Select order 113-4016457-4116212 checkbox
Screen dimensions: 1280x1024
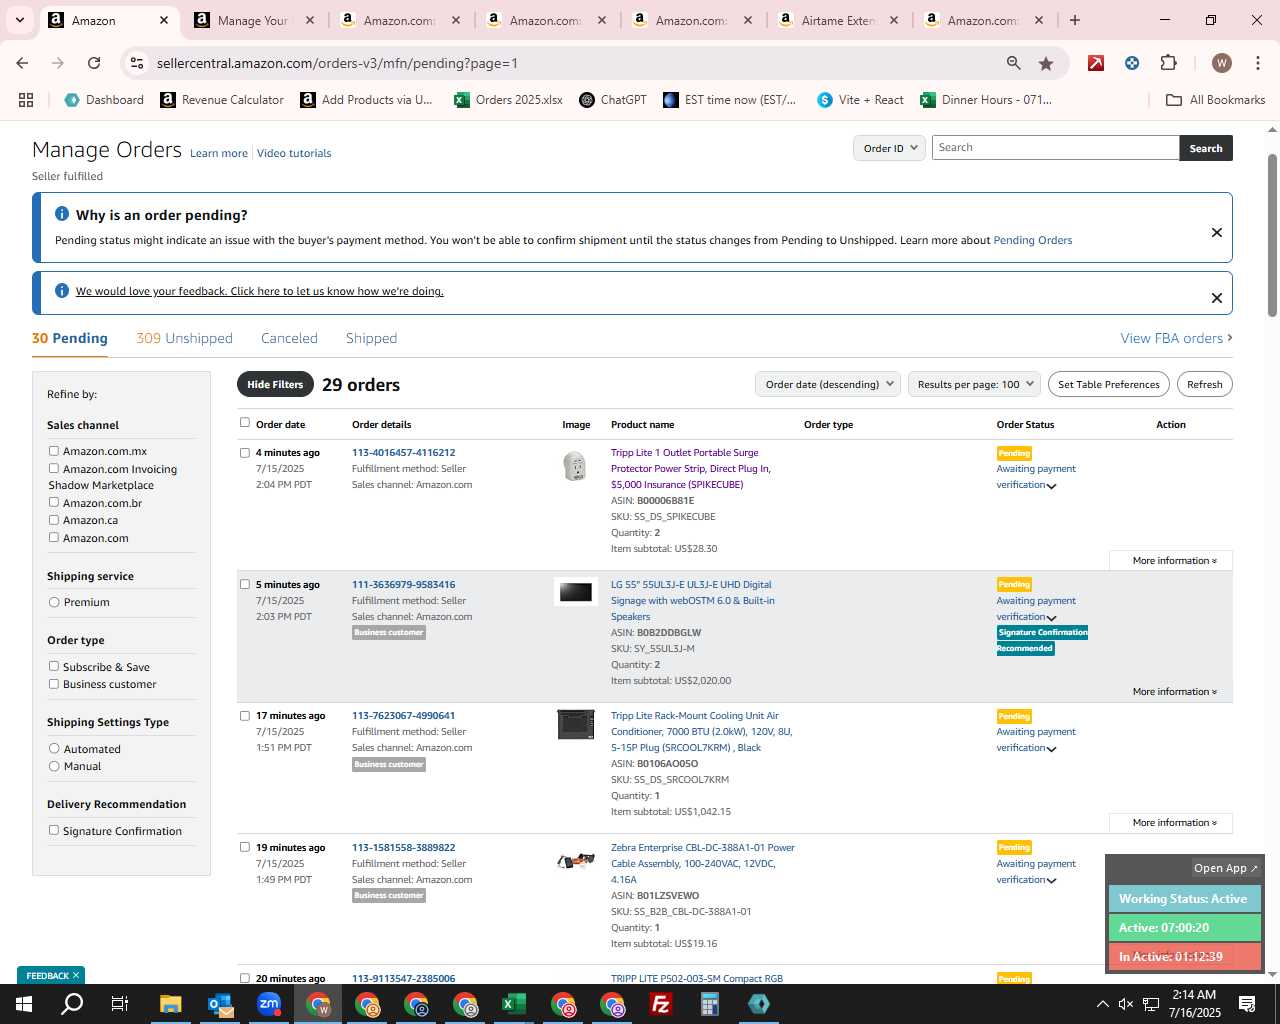point(245,453)
